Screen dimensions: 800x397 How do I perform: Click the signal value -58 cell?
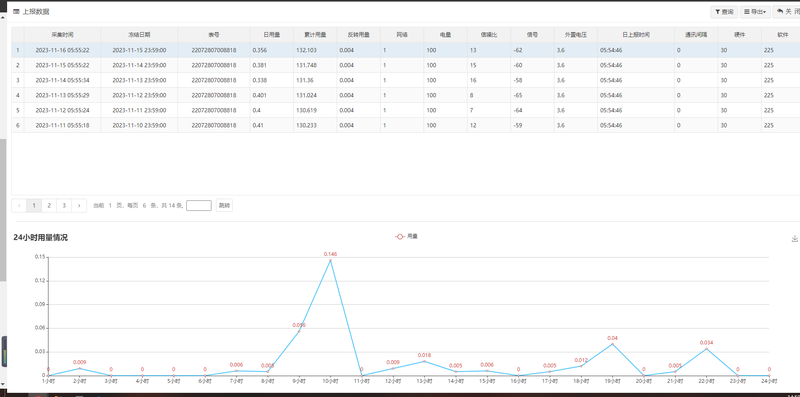[532, 80]
